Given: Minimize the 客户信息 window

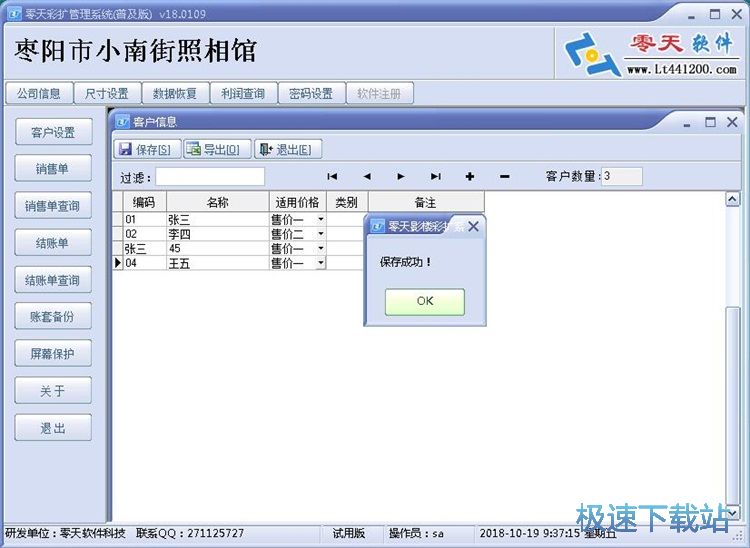Looking at the screenshot, I should 687,124.
